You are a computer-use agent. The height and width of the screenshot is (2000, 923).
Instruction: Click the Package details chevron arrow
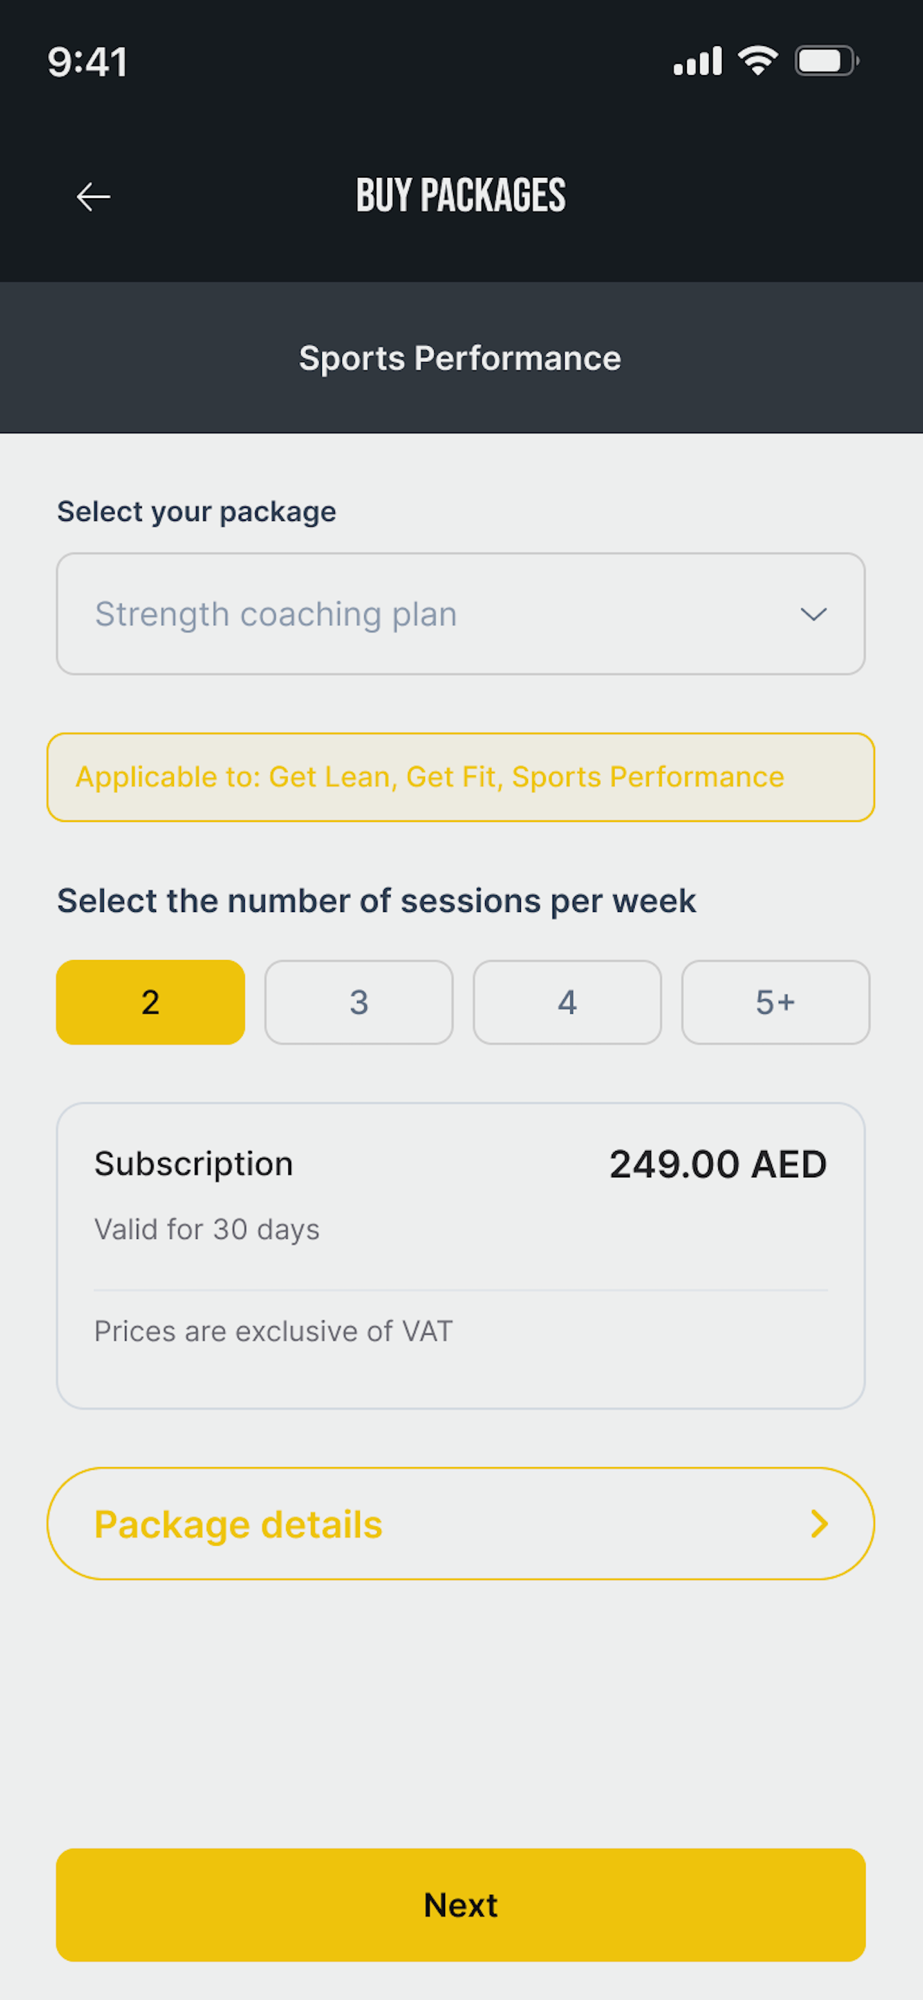[x=819, y=1524]
